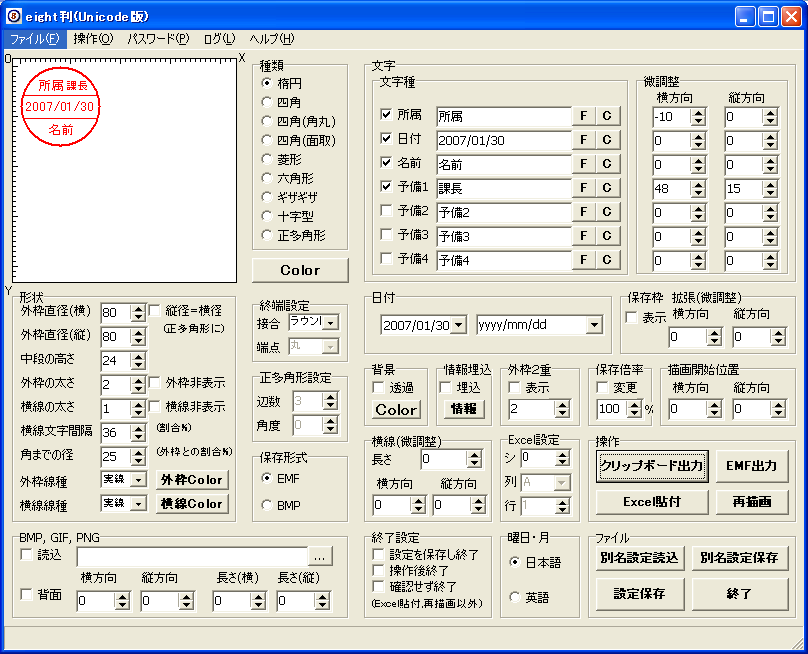Open the 端点 endpoint dropdown
The height and width of the screenshot is (654, 808).
331,347
